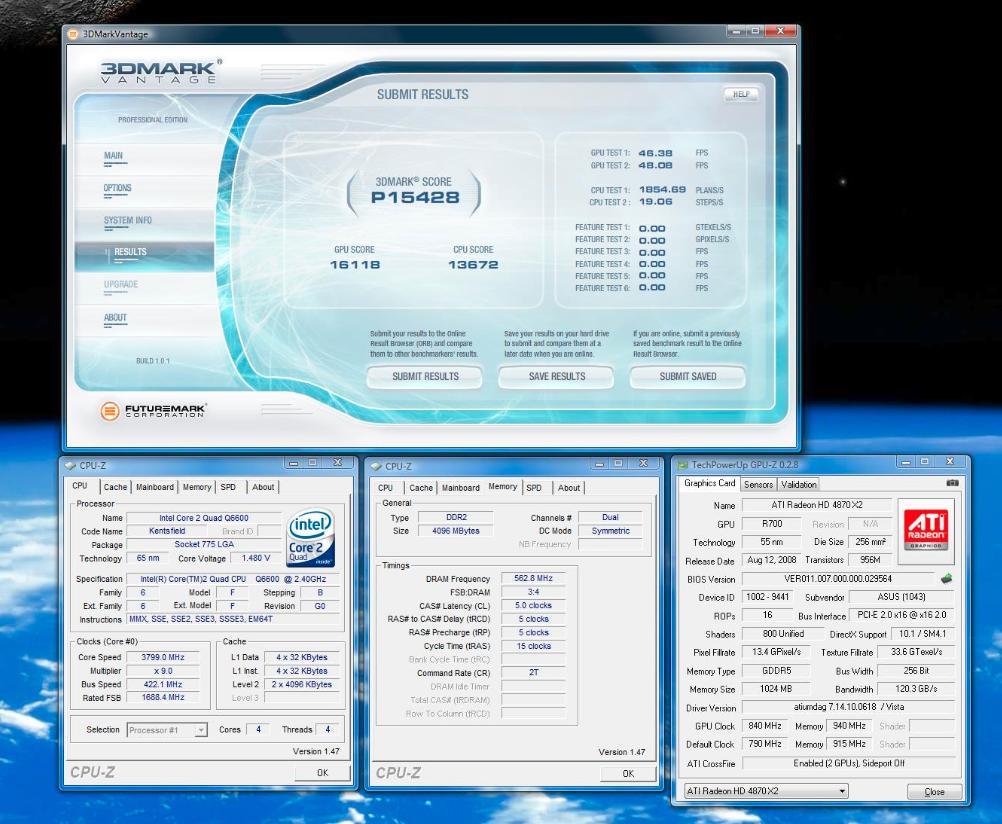Click the BIOS save chip icon in GPU-Z
Image resolution: width=1002 pixels, height=824 pixels.
coord(946,579)
